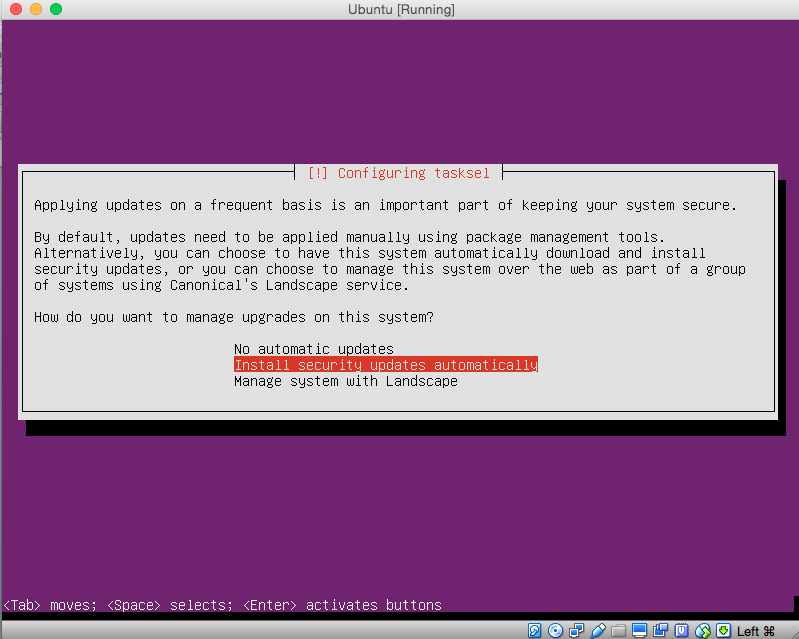This screenshot has height=639, width=799.
Task: Click the CPU chip status icon
Action: (681, 631)
